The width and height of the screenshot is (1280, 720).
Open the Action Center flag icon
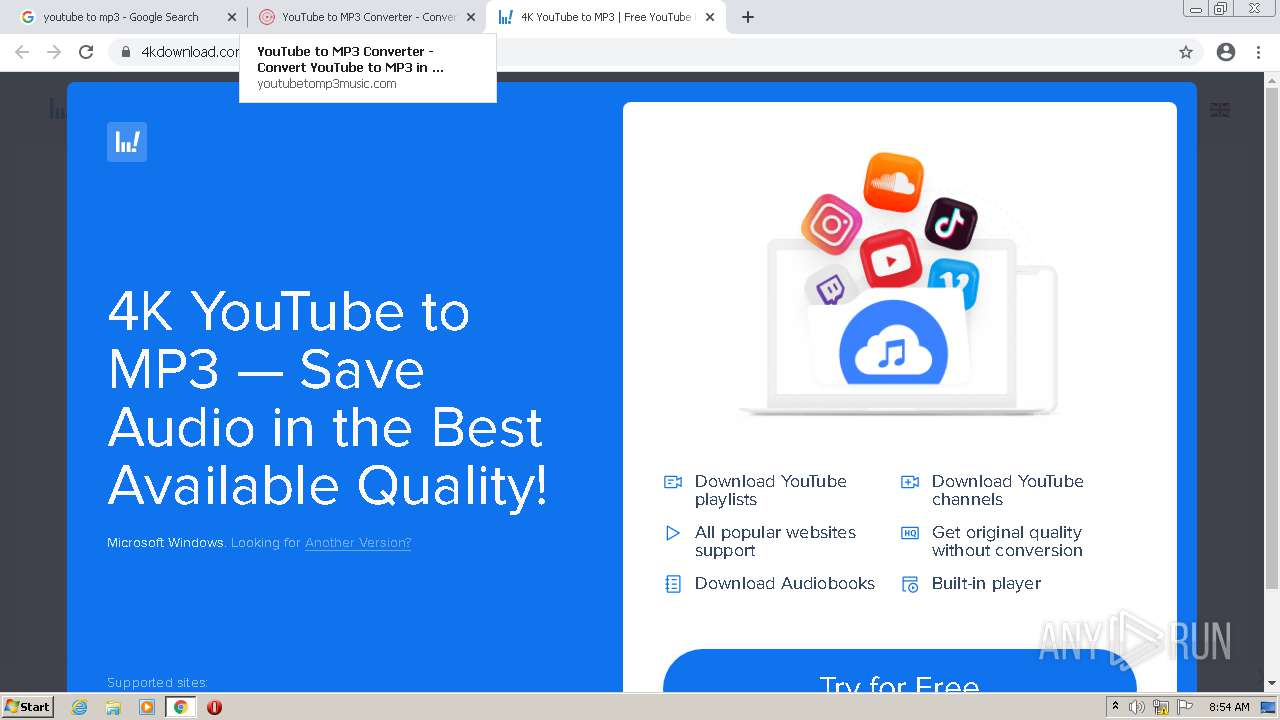tap(1185, 707)
